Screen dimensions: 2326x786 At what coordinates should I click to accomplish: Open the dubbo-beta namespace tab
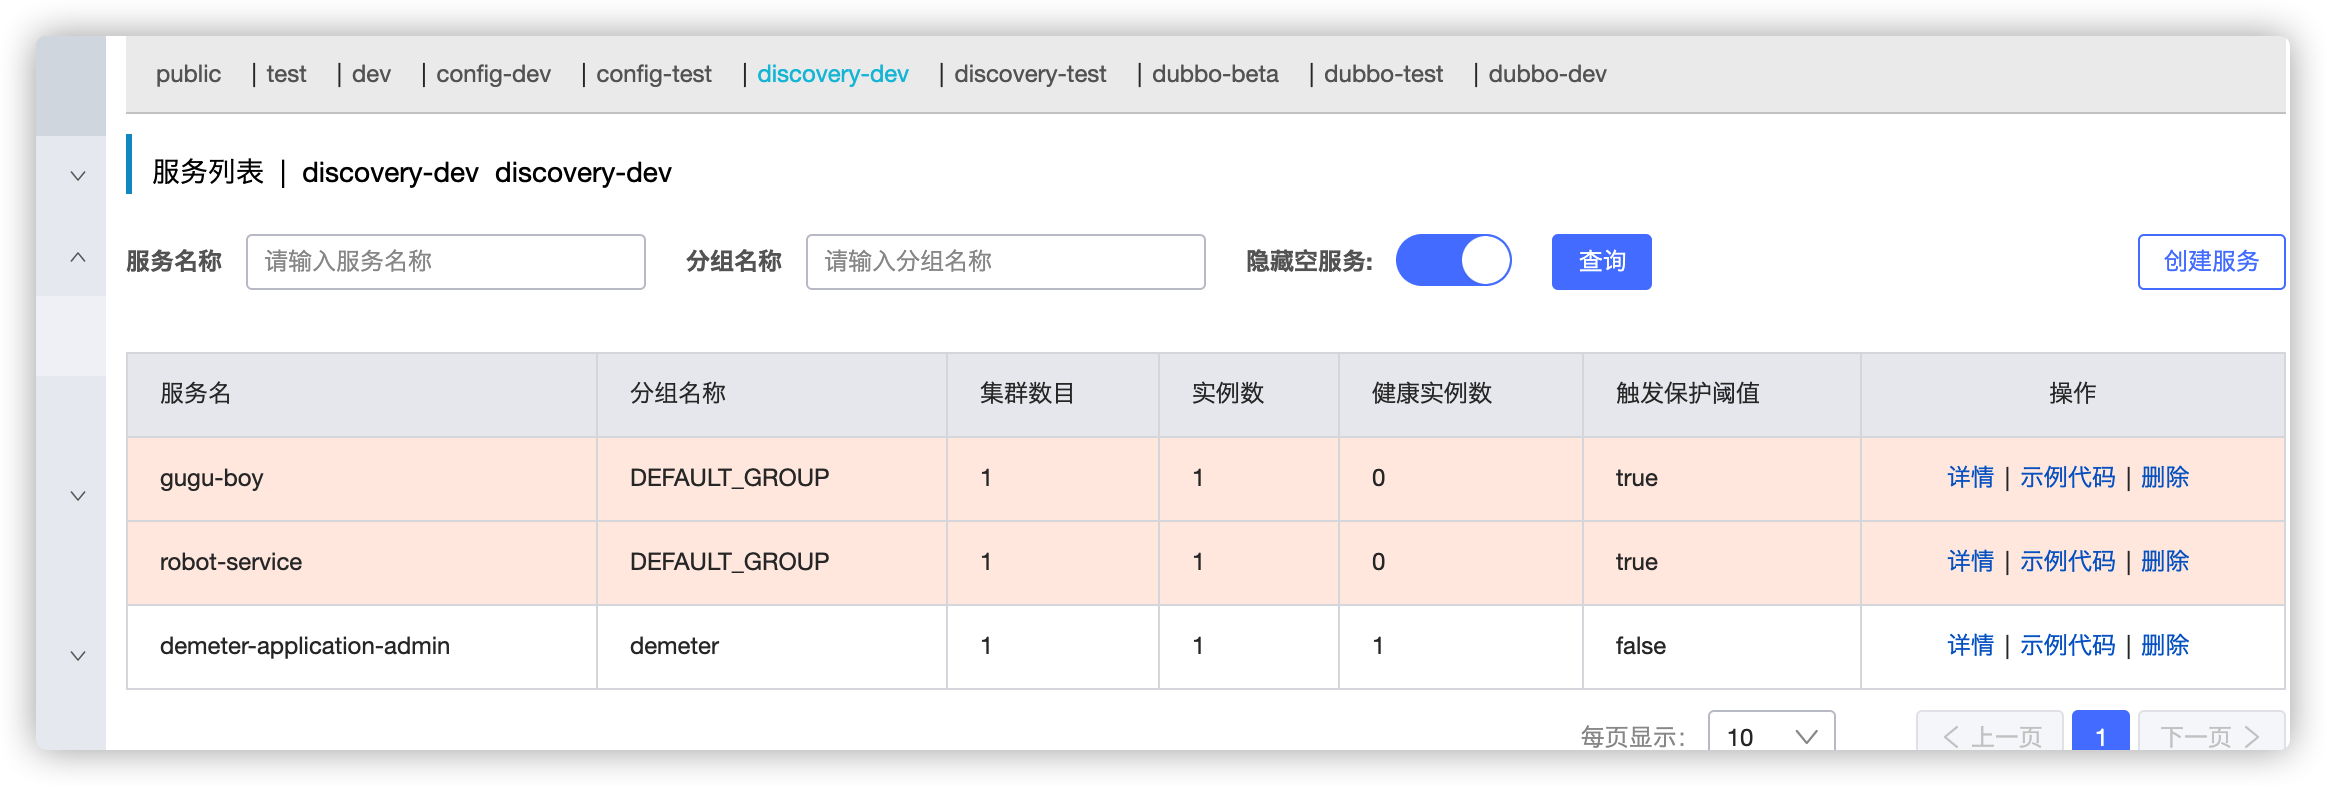point(1214,74)
